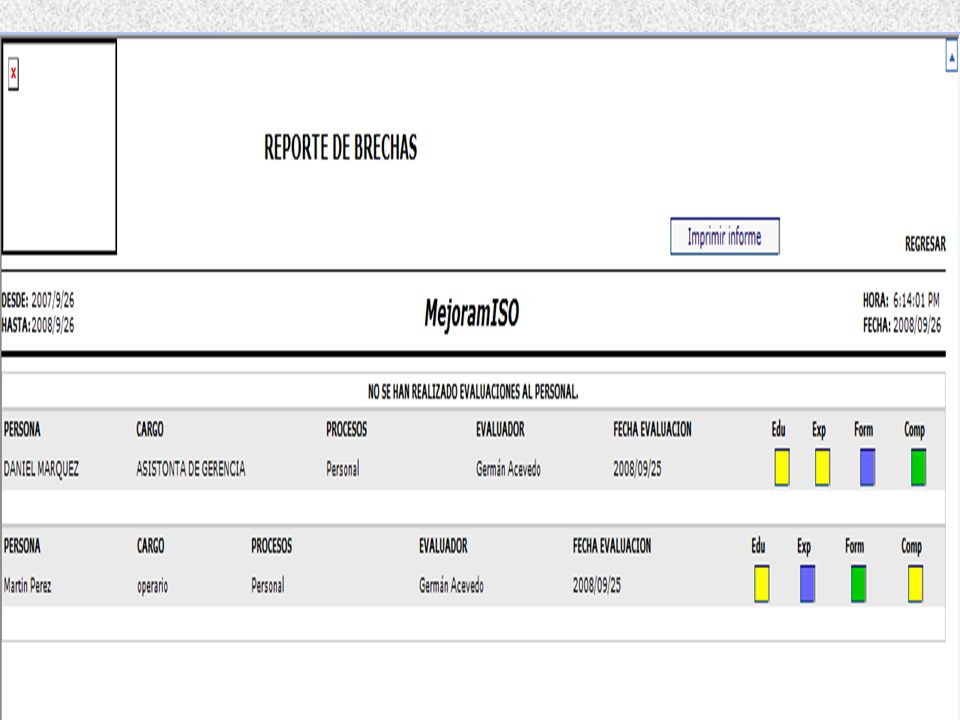Click the NO SE HAN REALIZADO EVALUACIONES message
960x720 pixels.
point(473,392)
